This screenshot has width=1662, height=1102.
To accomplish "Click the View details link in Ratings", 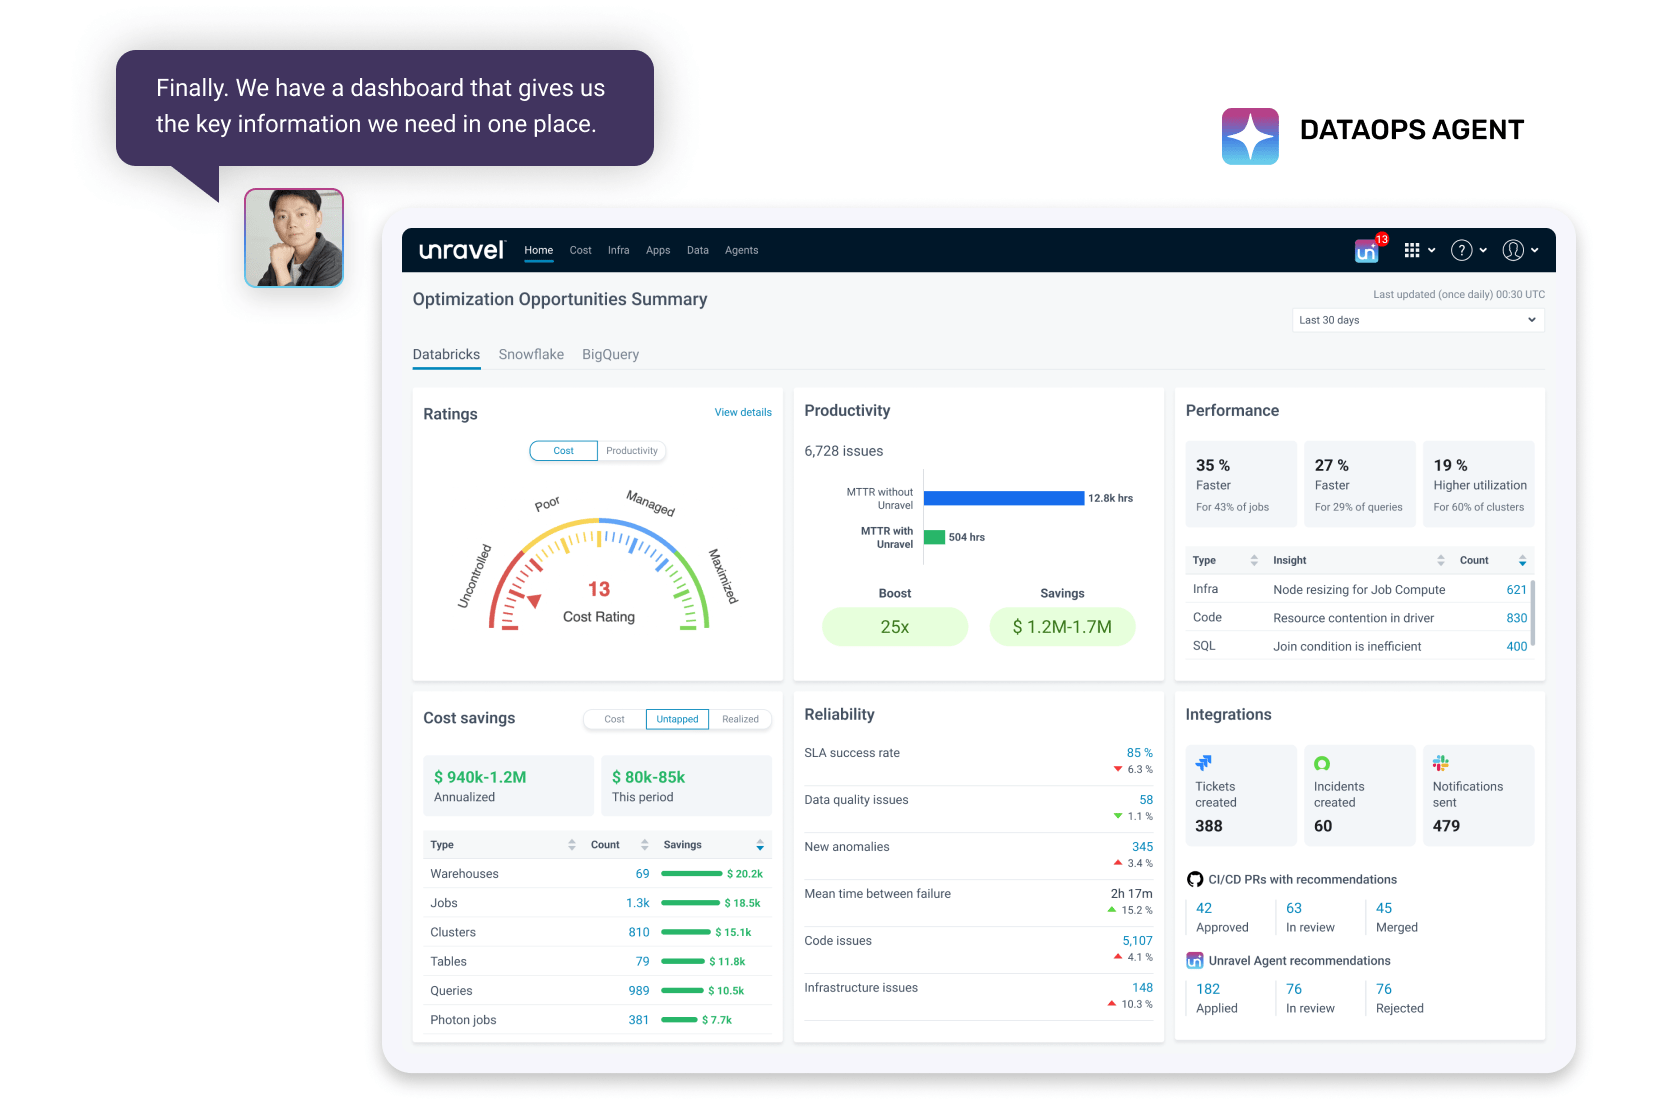I will 743,412.
